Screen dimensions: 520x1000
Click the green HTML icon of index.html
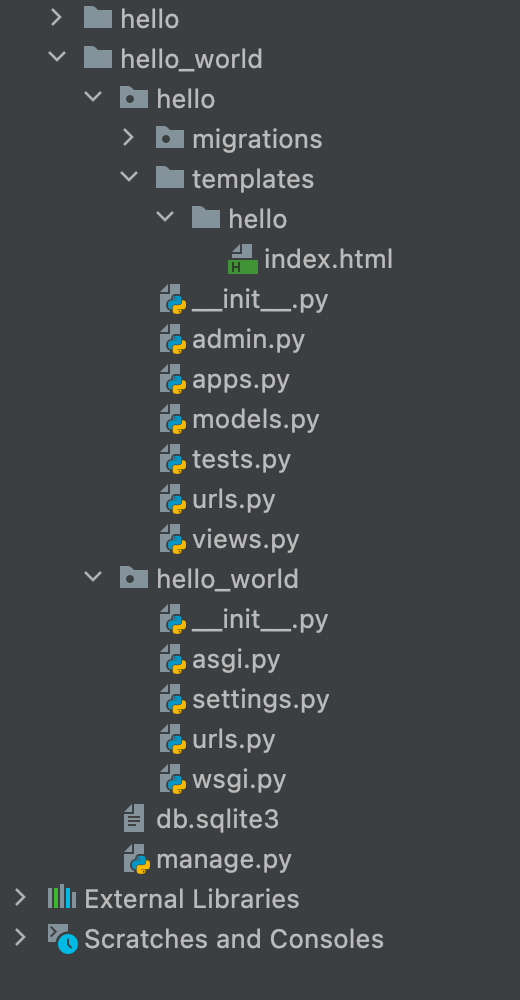[242, 259]
